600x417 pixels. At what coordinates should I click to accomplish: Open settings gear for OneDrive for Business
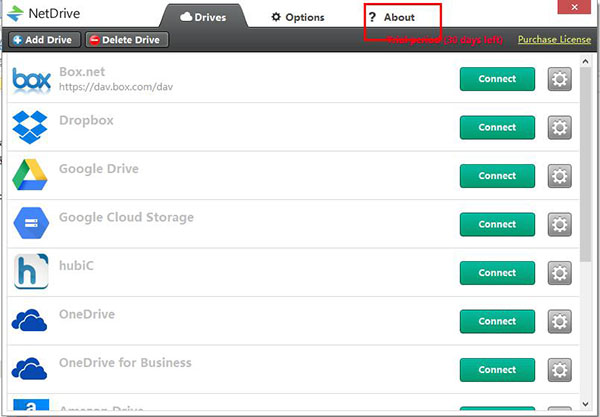[559, 370]
